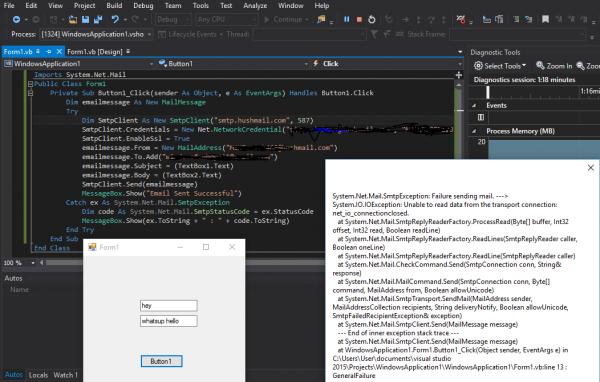600x382 pixels.
Task: Click the Open File folder icon
Action: click(73, 20)
